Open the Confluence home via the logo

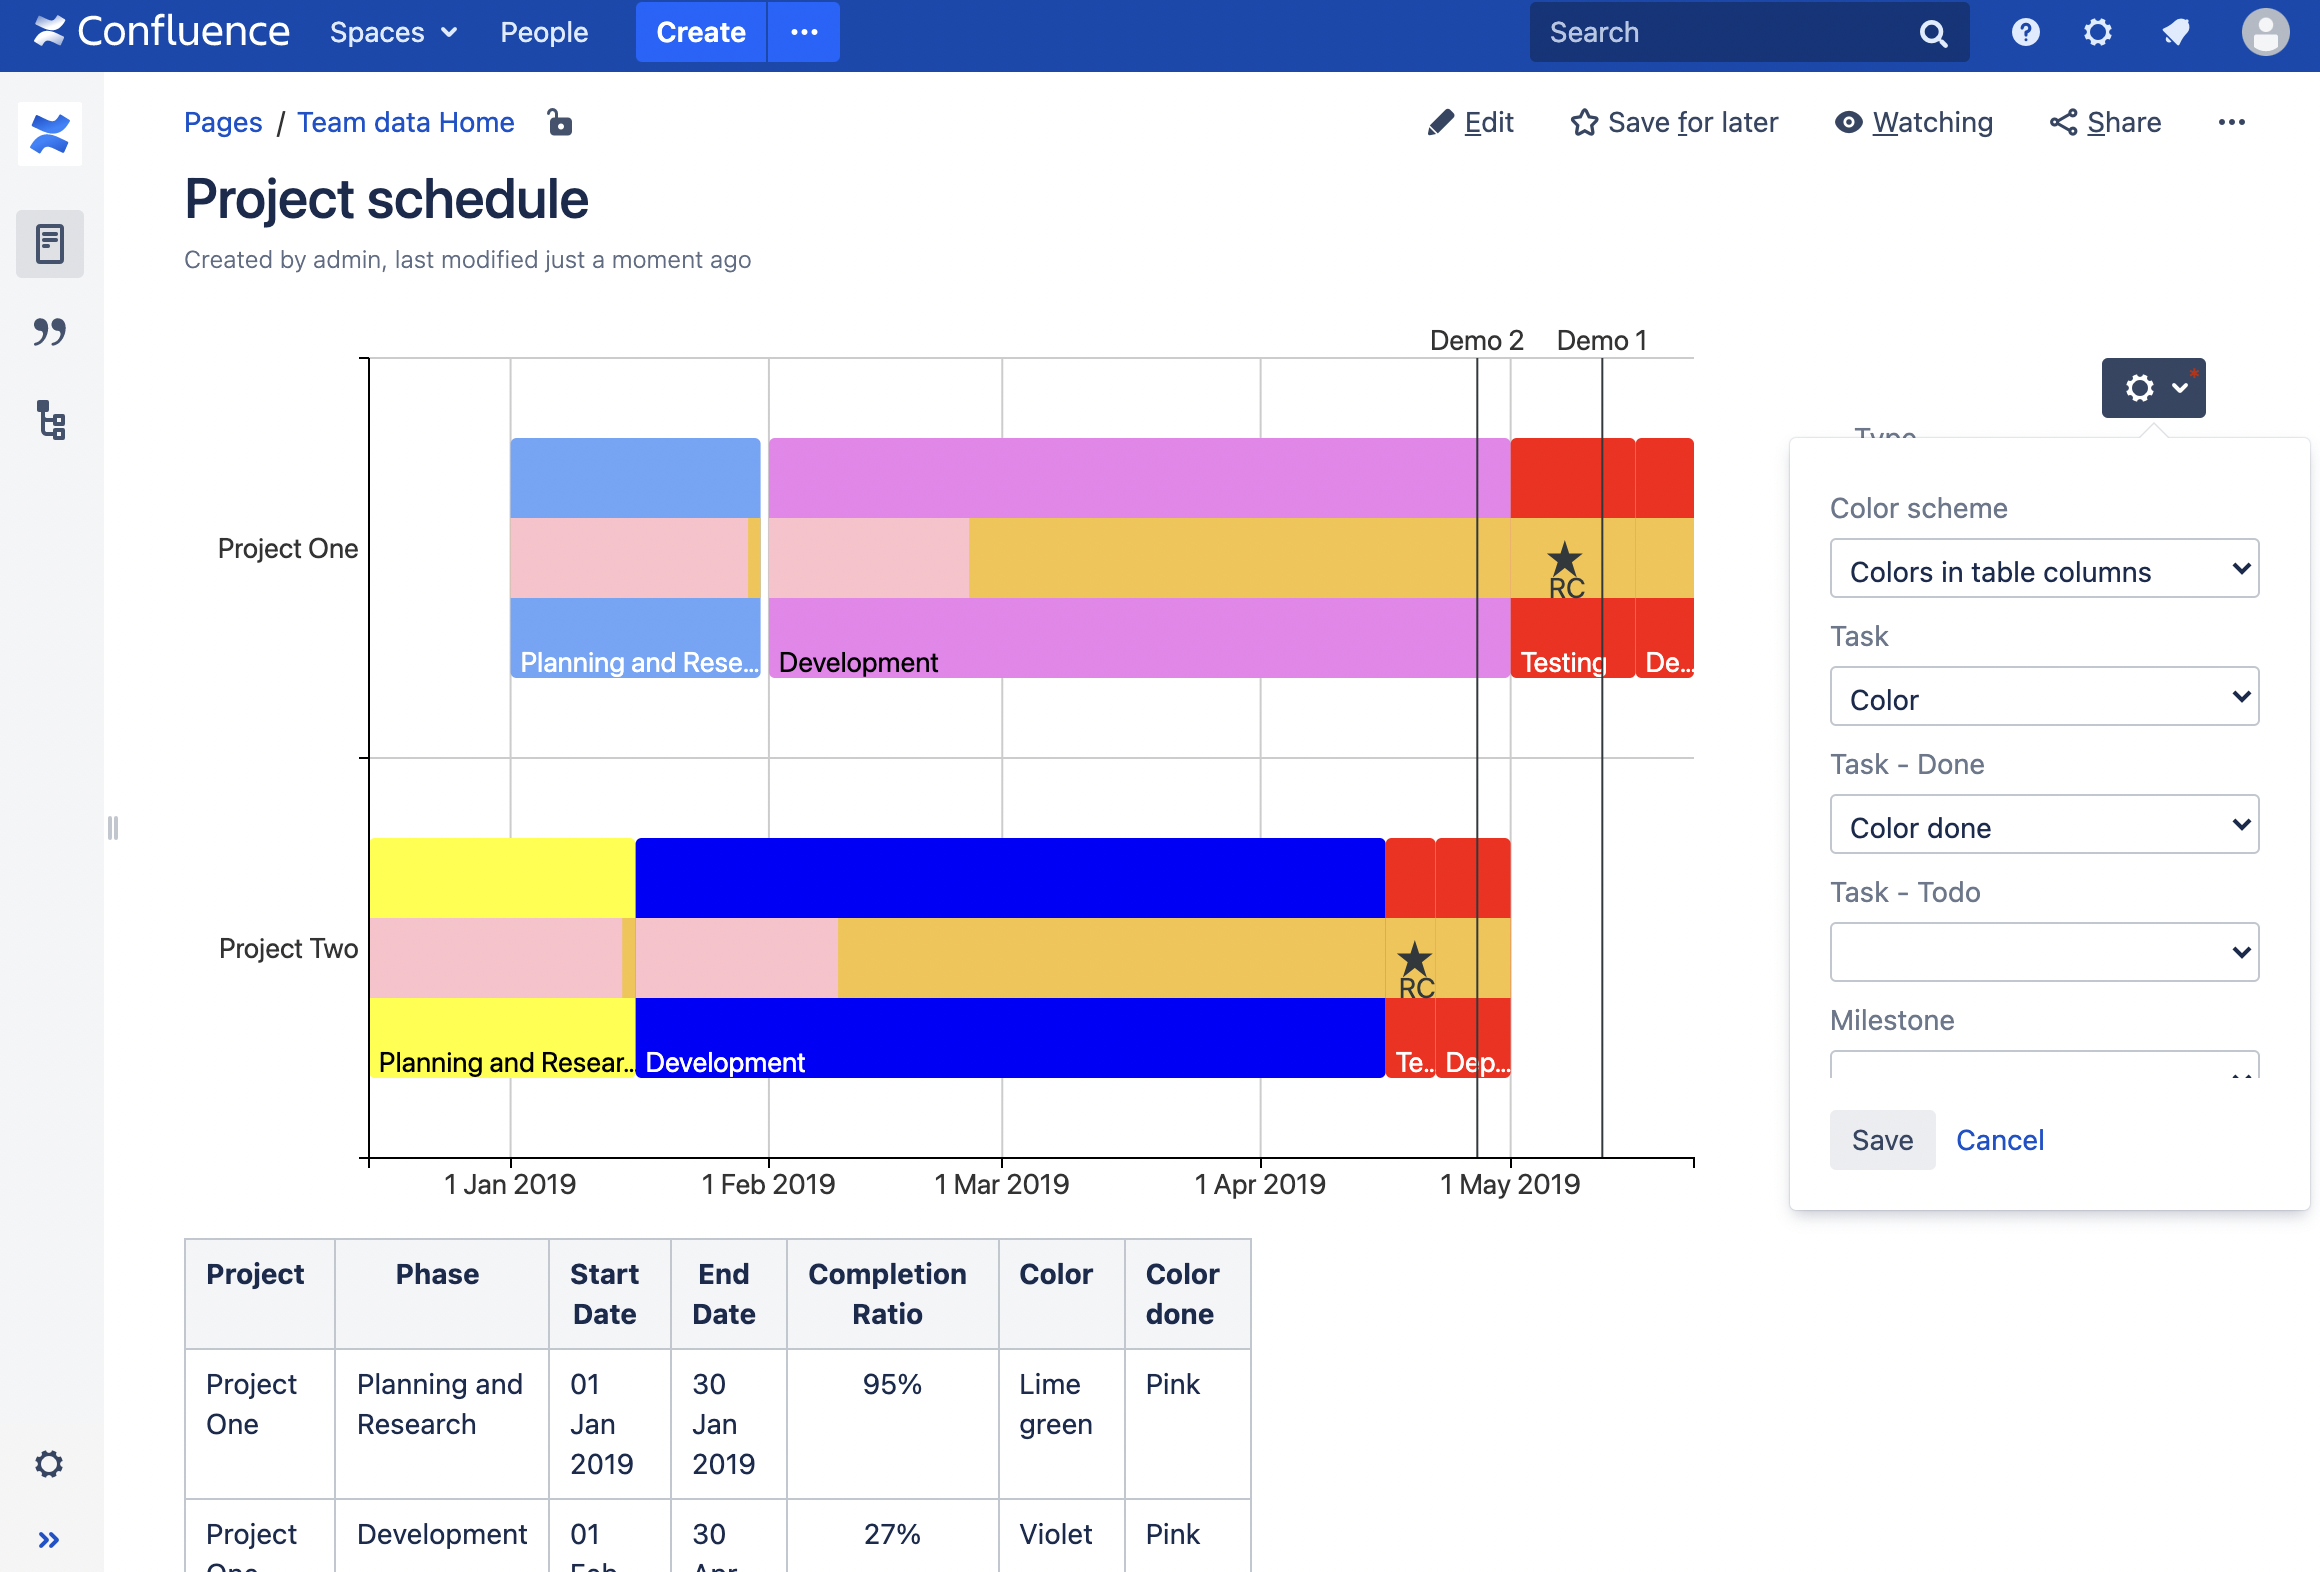point(160,31)
